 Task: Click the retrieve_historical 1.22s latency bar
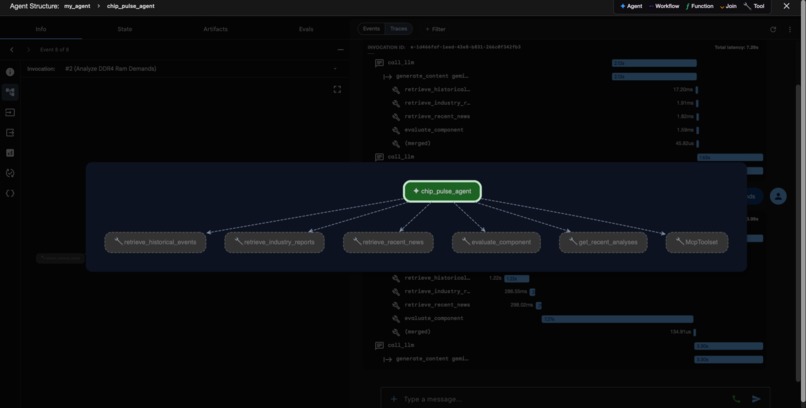pos(517,279)
